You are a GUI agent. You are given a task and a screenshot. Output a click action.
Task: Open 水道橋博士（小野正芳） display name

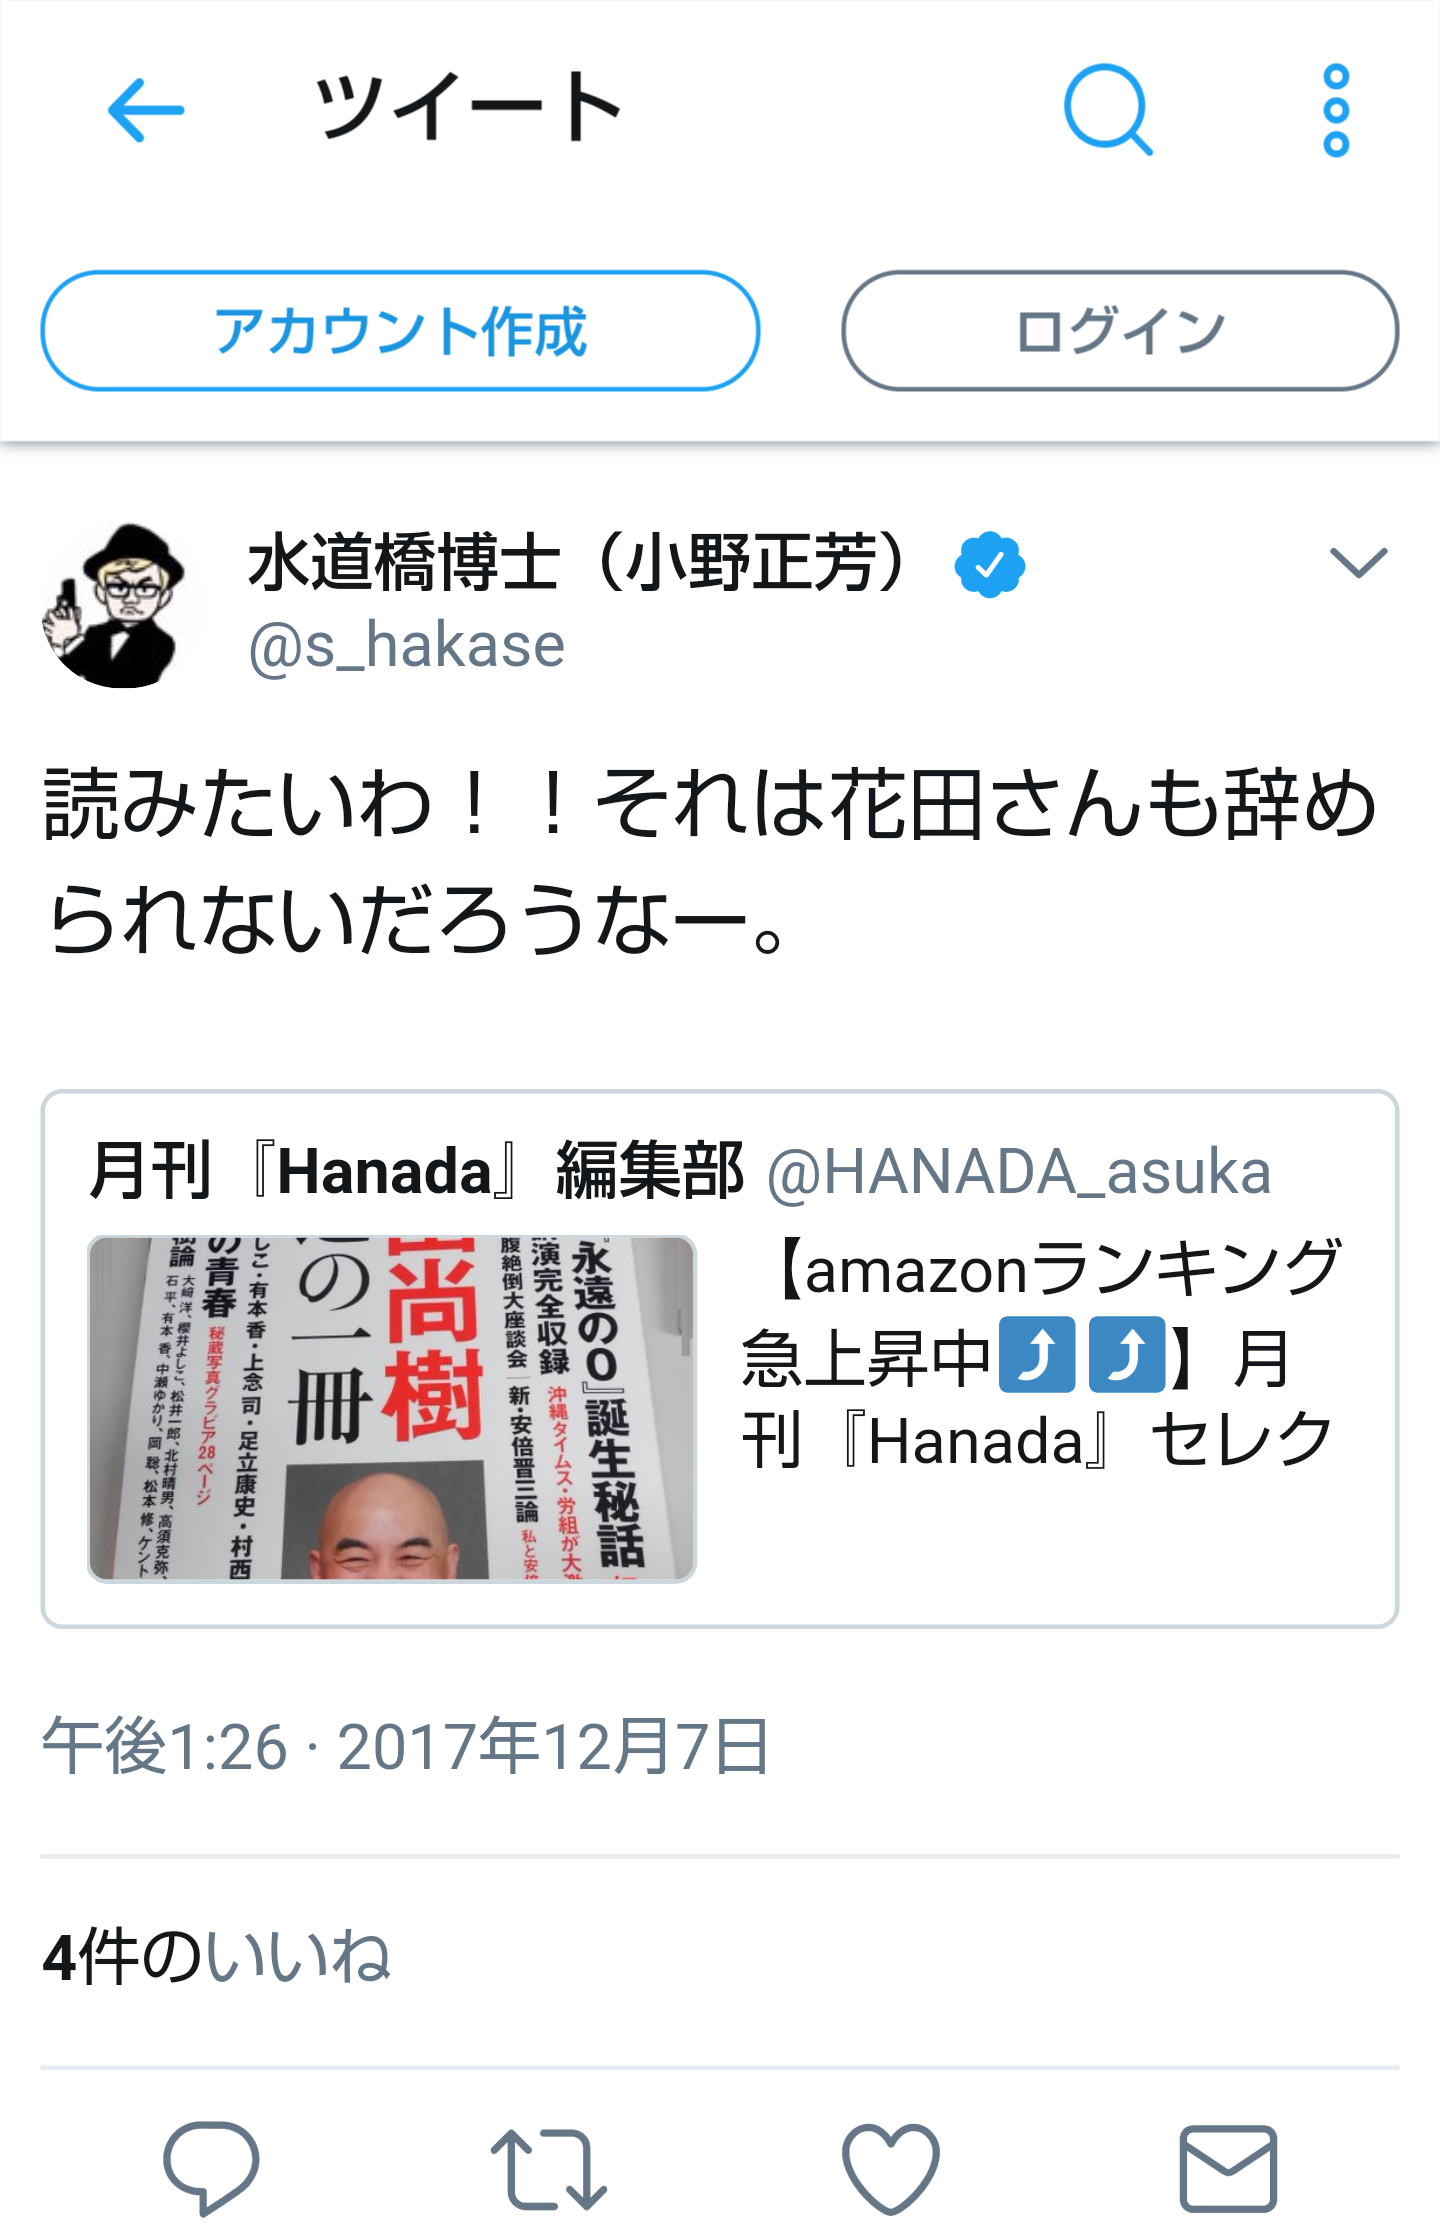tap(584, 562)
